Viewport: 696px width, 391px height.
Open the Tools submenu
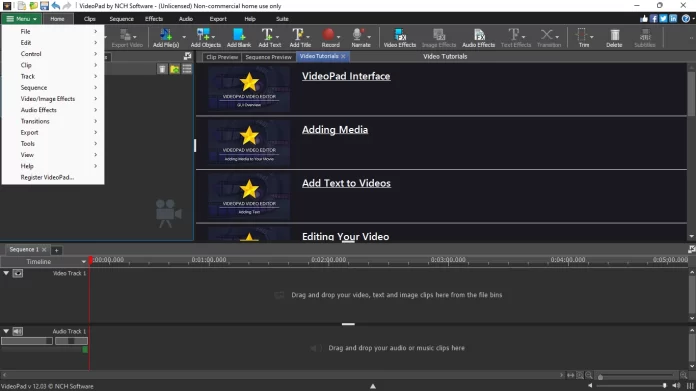[x=53, y=143]
